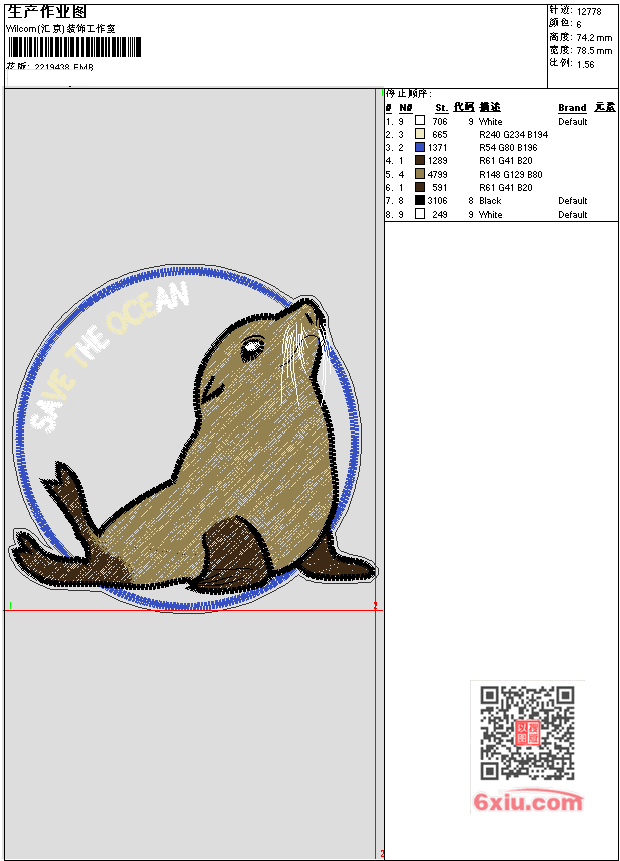Screen dimensions: 620x861
Task: Click the QR code image
Action: click(x=527, y=733)
